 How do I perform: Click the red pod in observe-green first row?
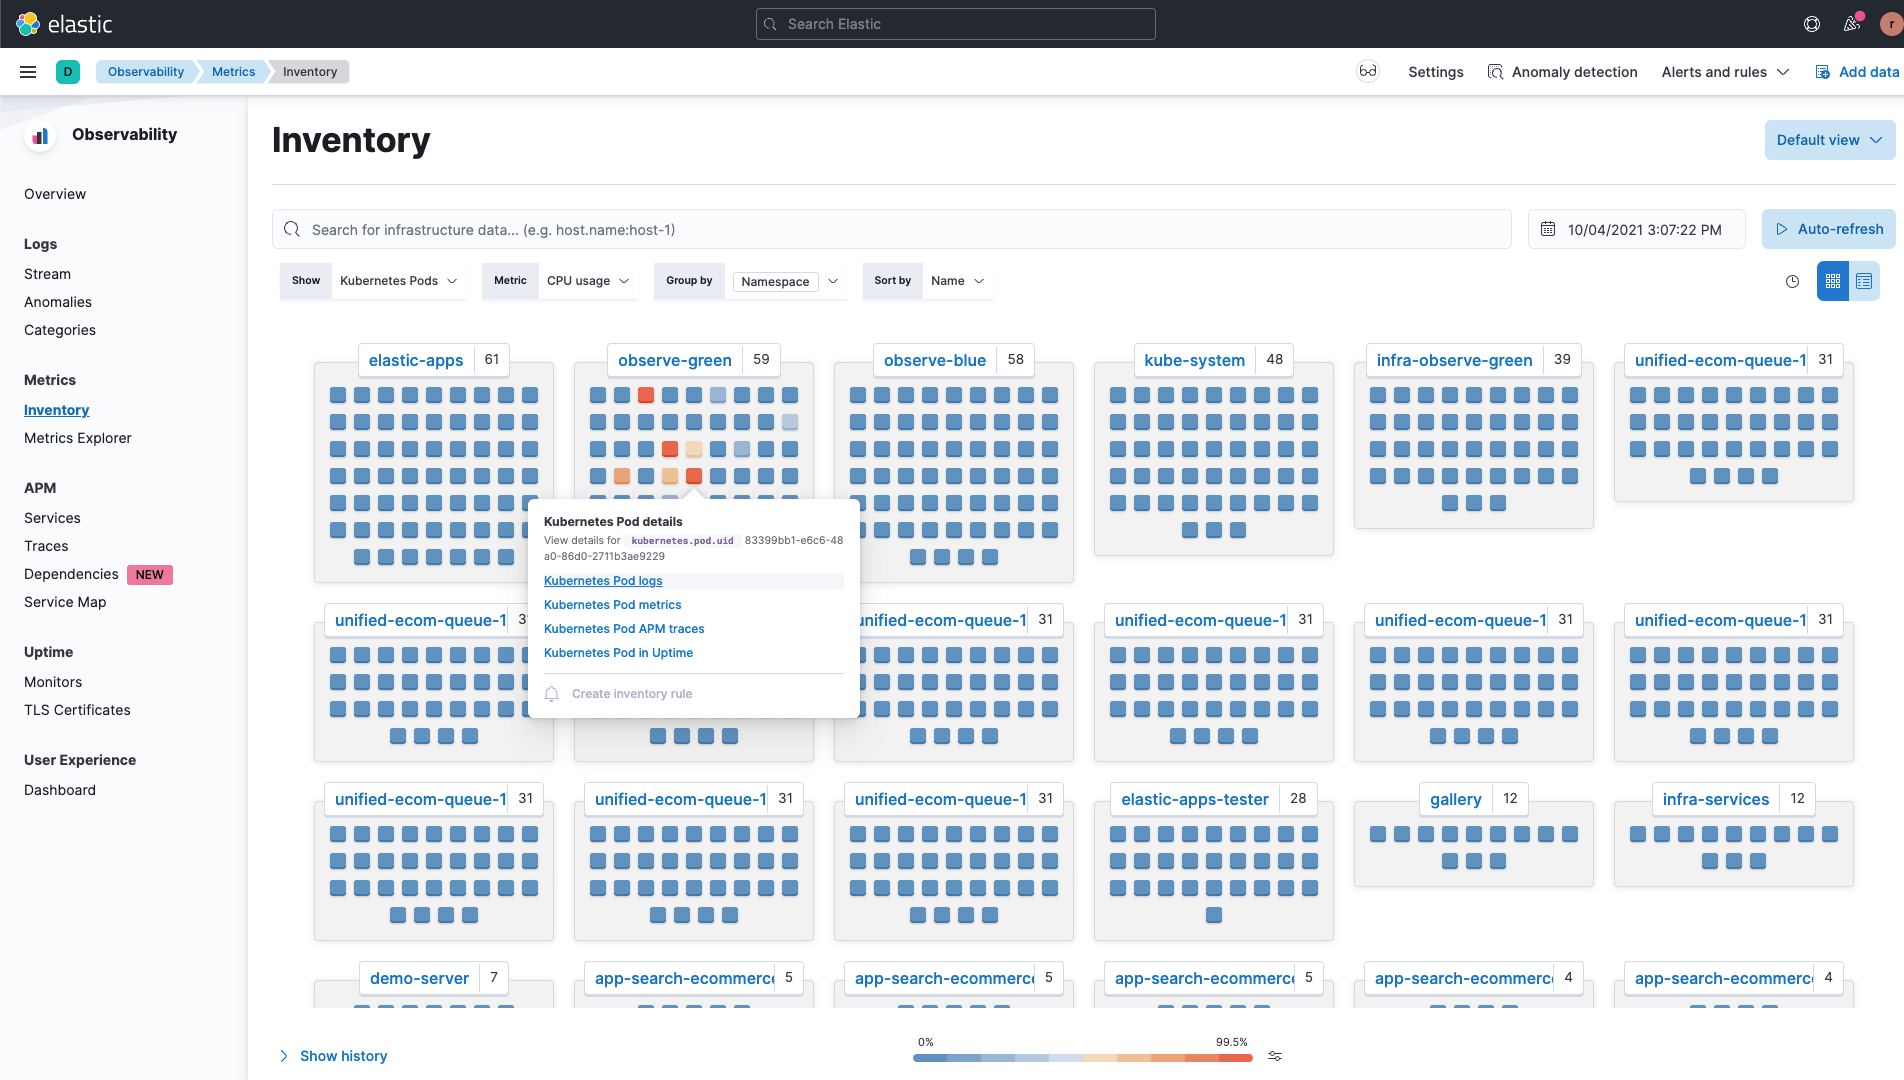(646, 395)
